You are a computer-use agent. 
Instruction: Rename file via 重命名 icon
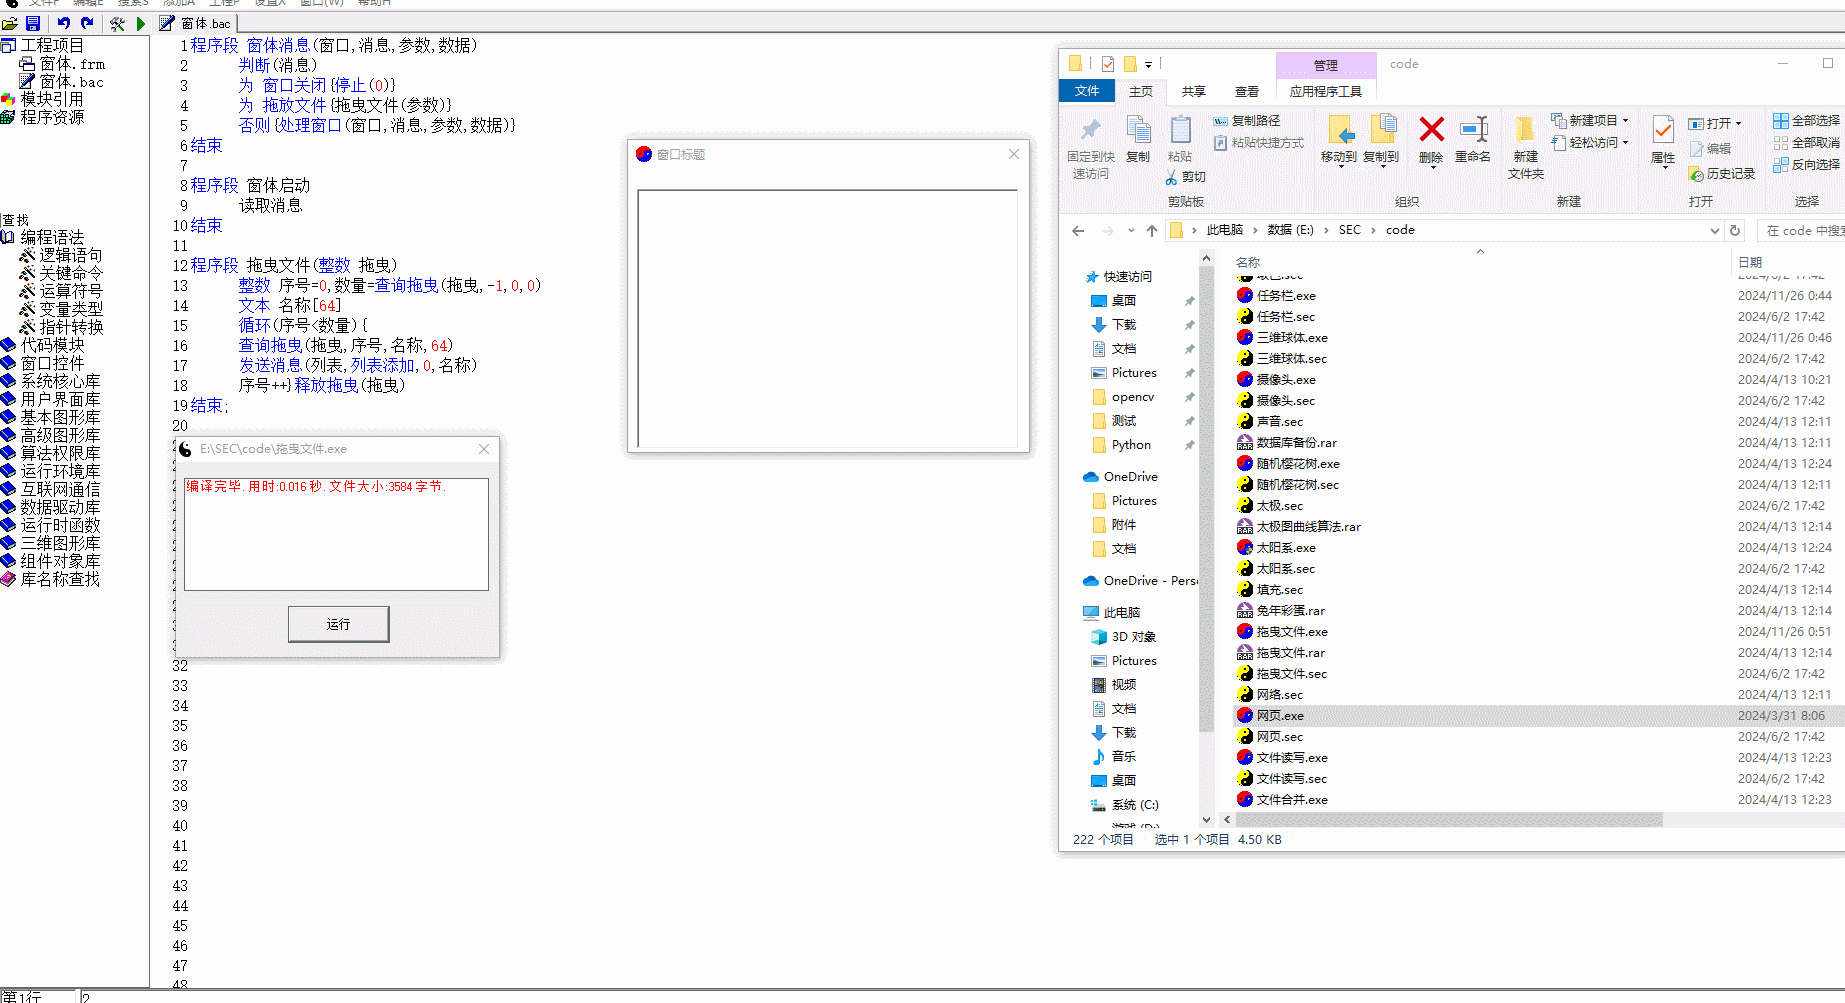pos(1473,129)
